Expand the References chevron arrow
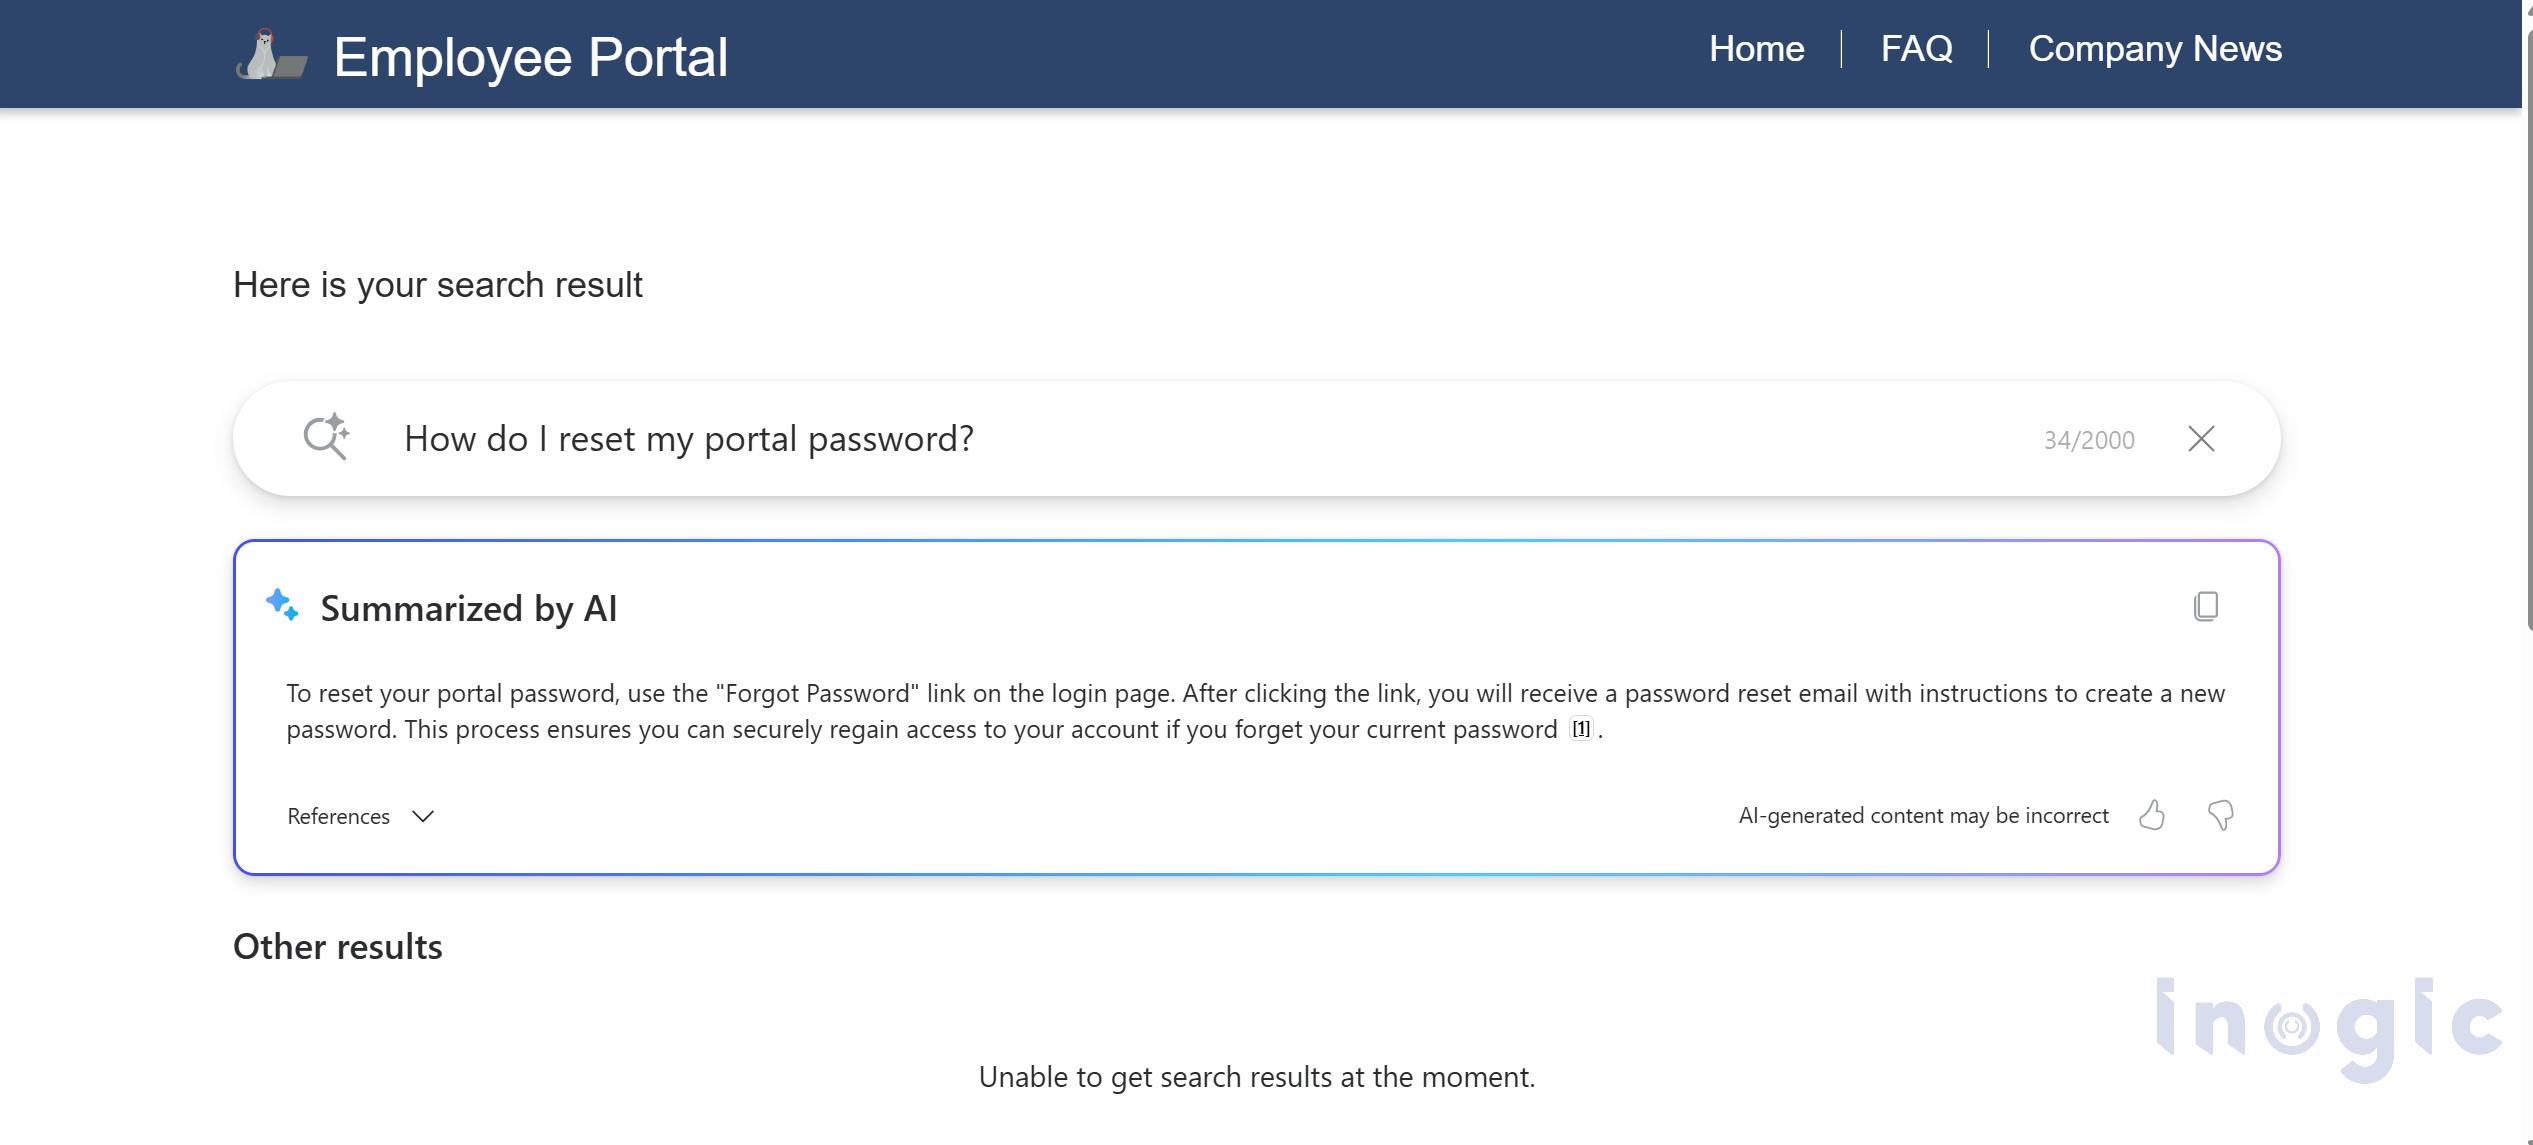 point(423,816)
